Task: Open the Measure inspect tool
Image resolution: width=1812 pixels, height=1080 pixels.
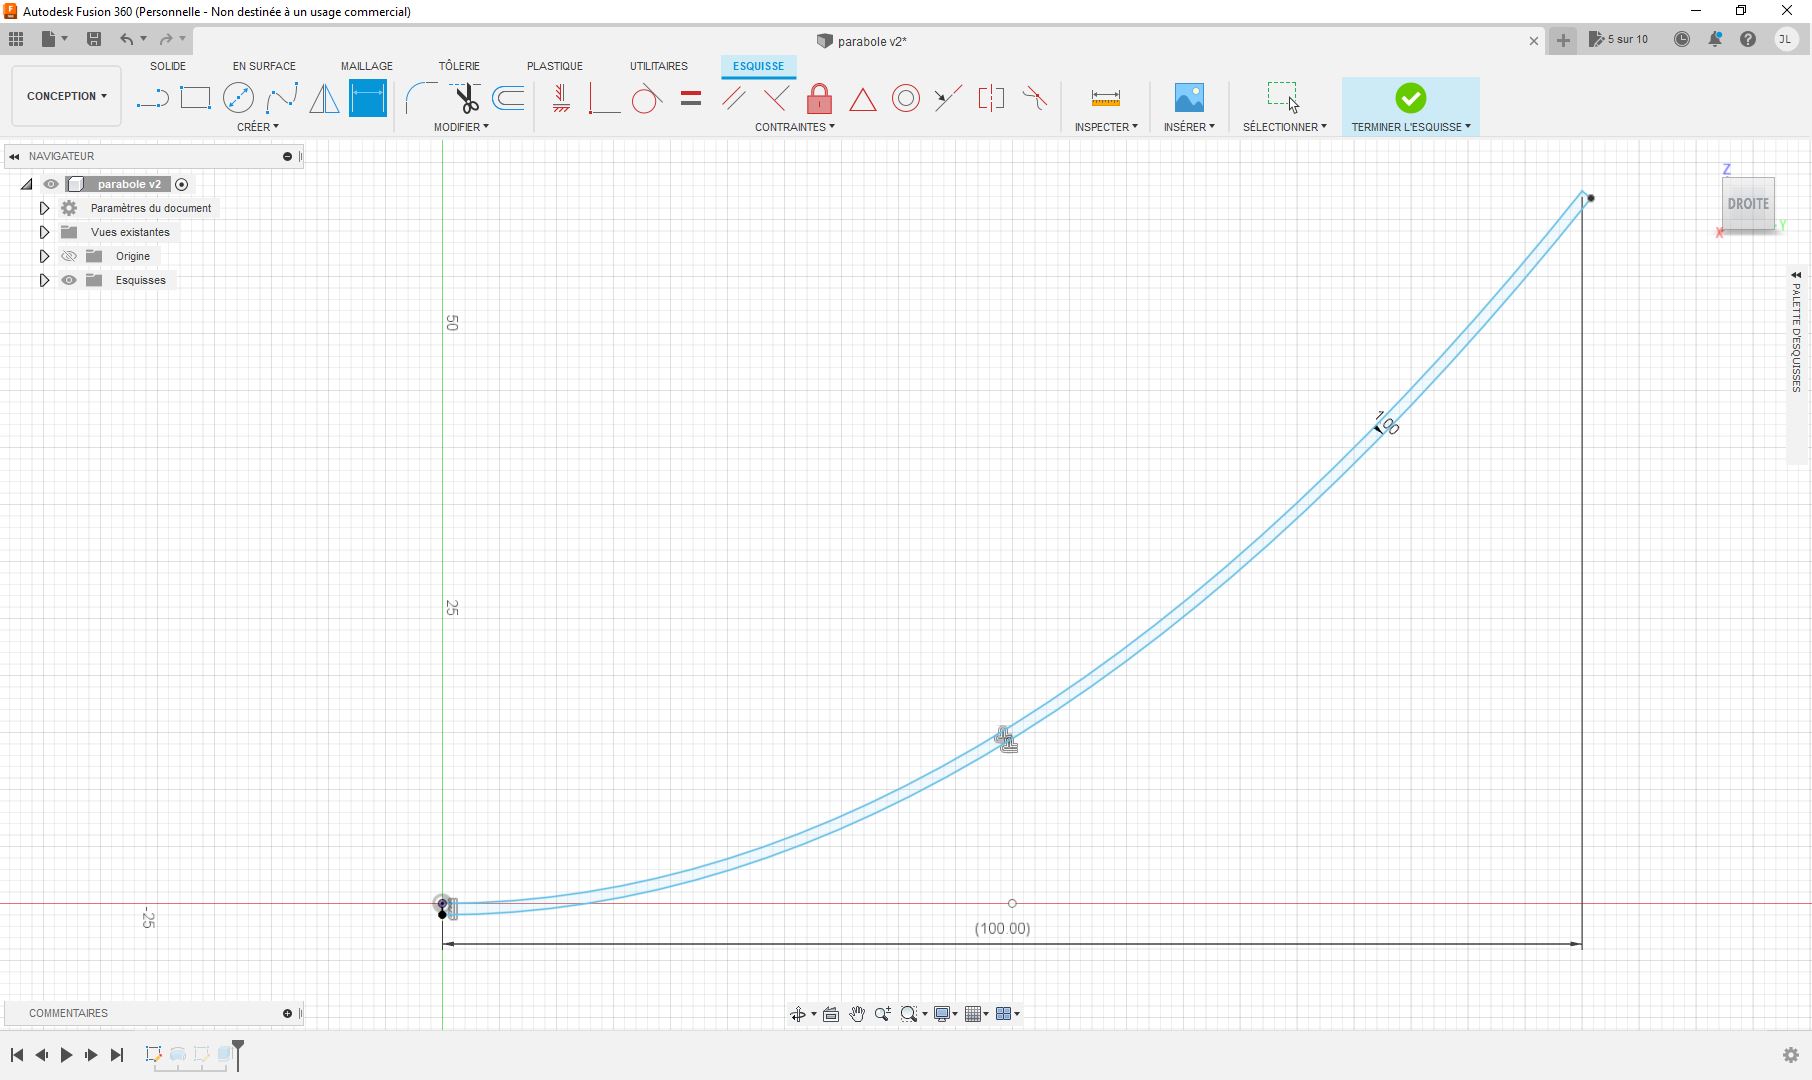Action: click(x=1105, y=98)
